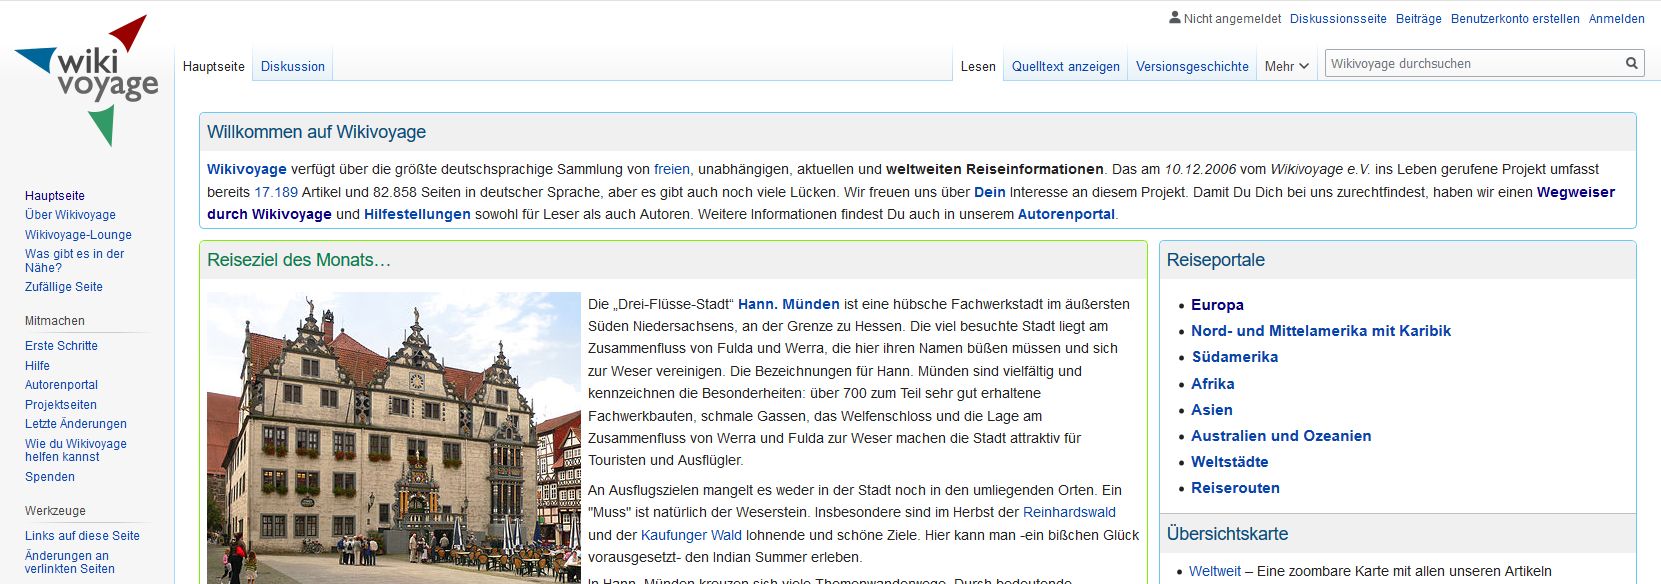Open Über Wikivoyage sidebar link
Viewport: 1661px width, 584px height.
coord(70,215)
